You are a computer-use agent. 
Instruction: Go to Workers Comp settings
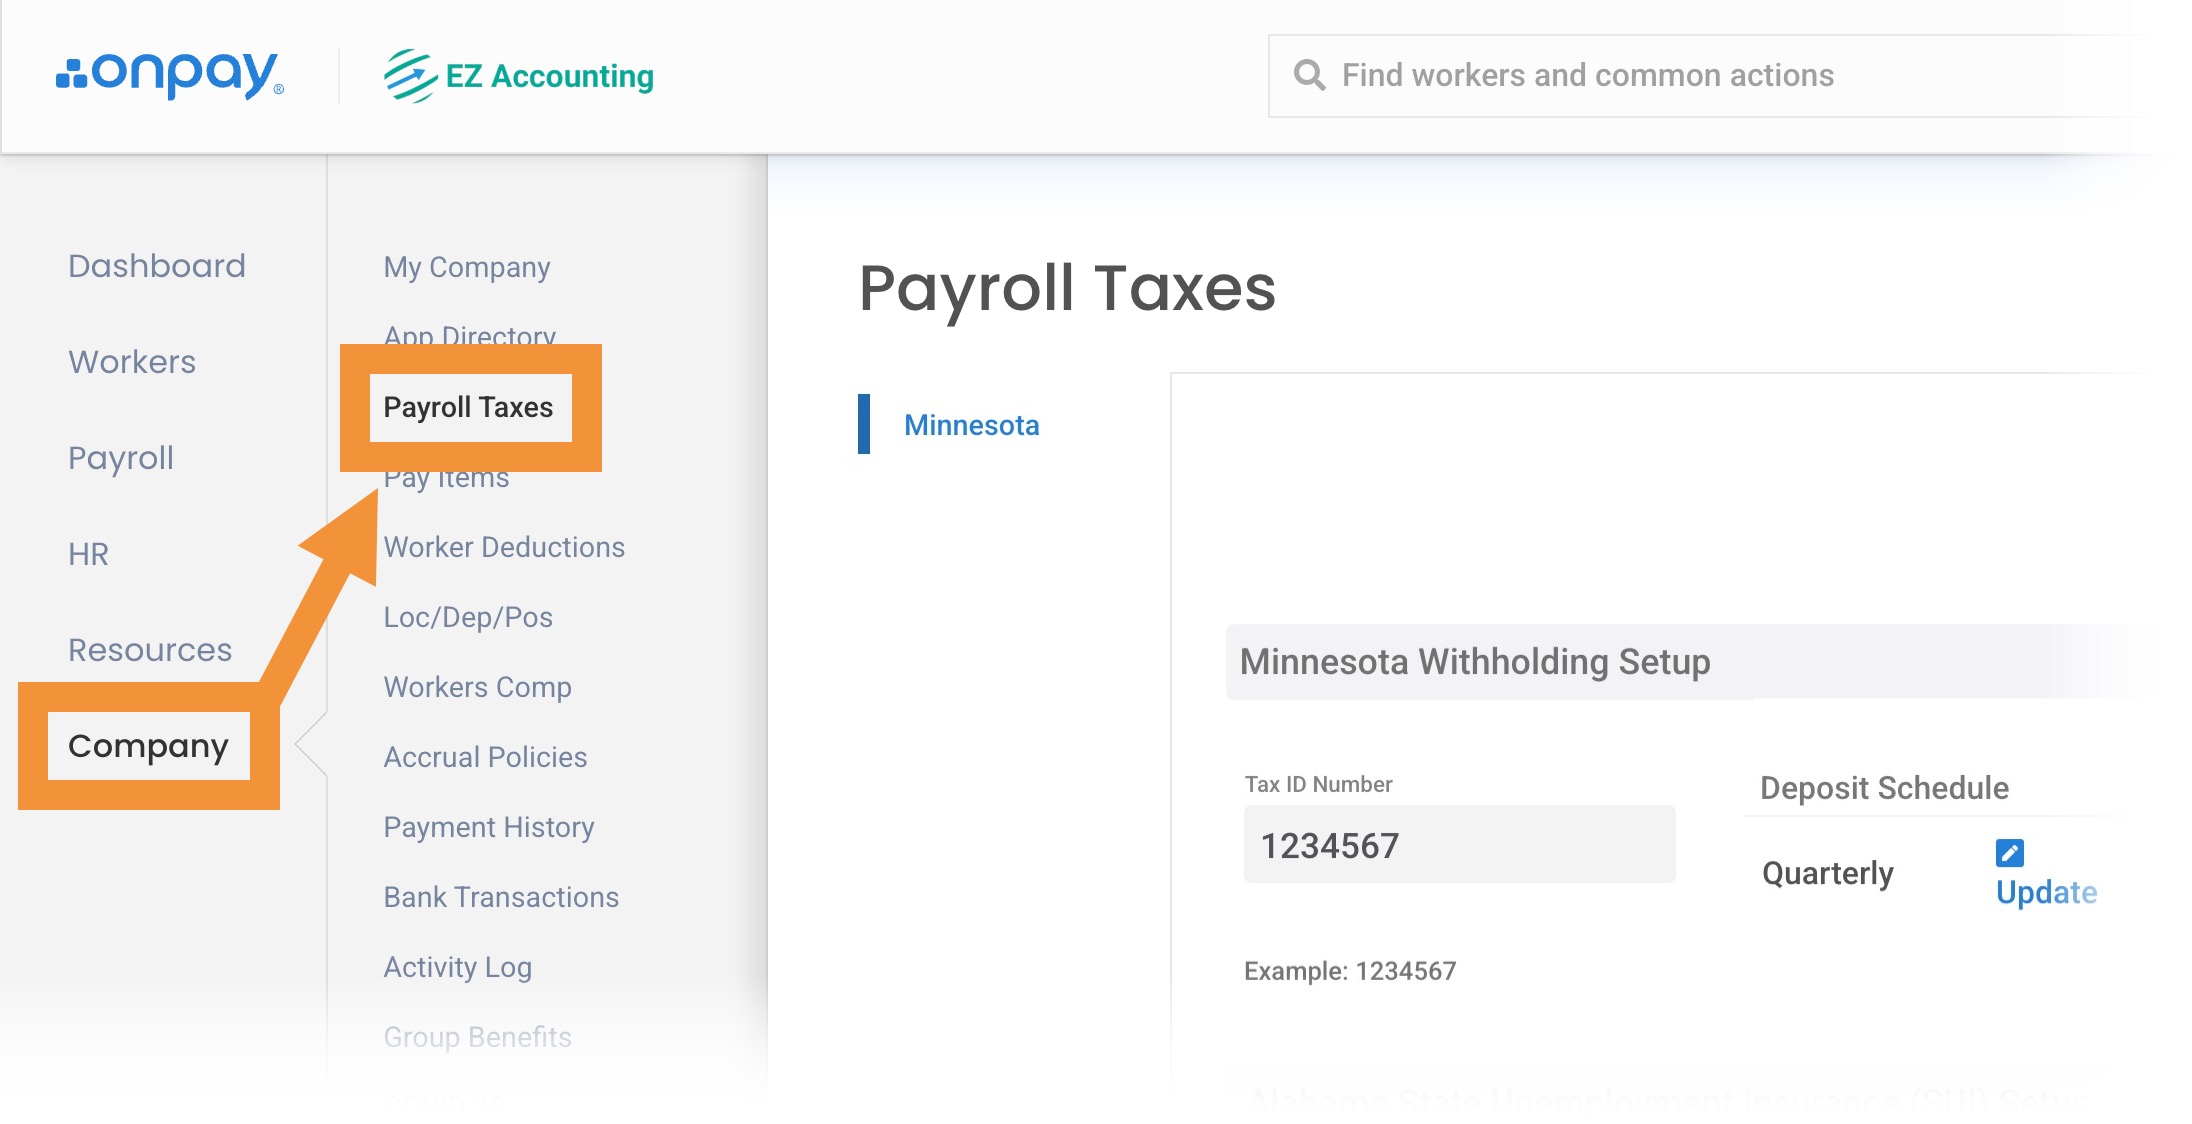[477, 687]
